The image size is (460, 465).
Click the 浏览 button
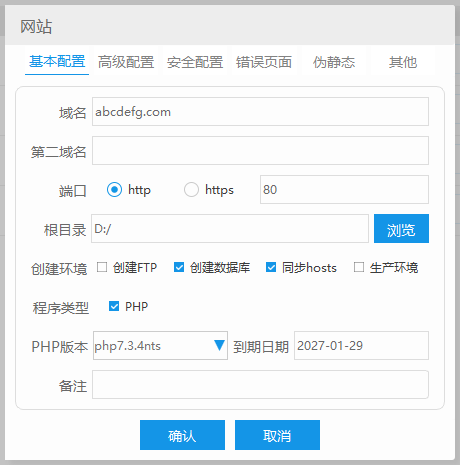click(x=401, y=229)
